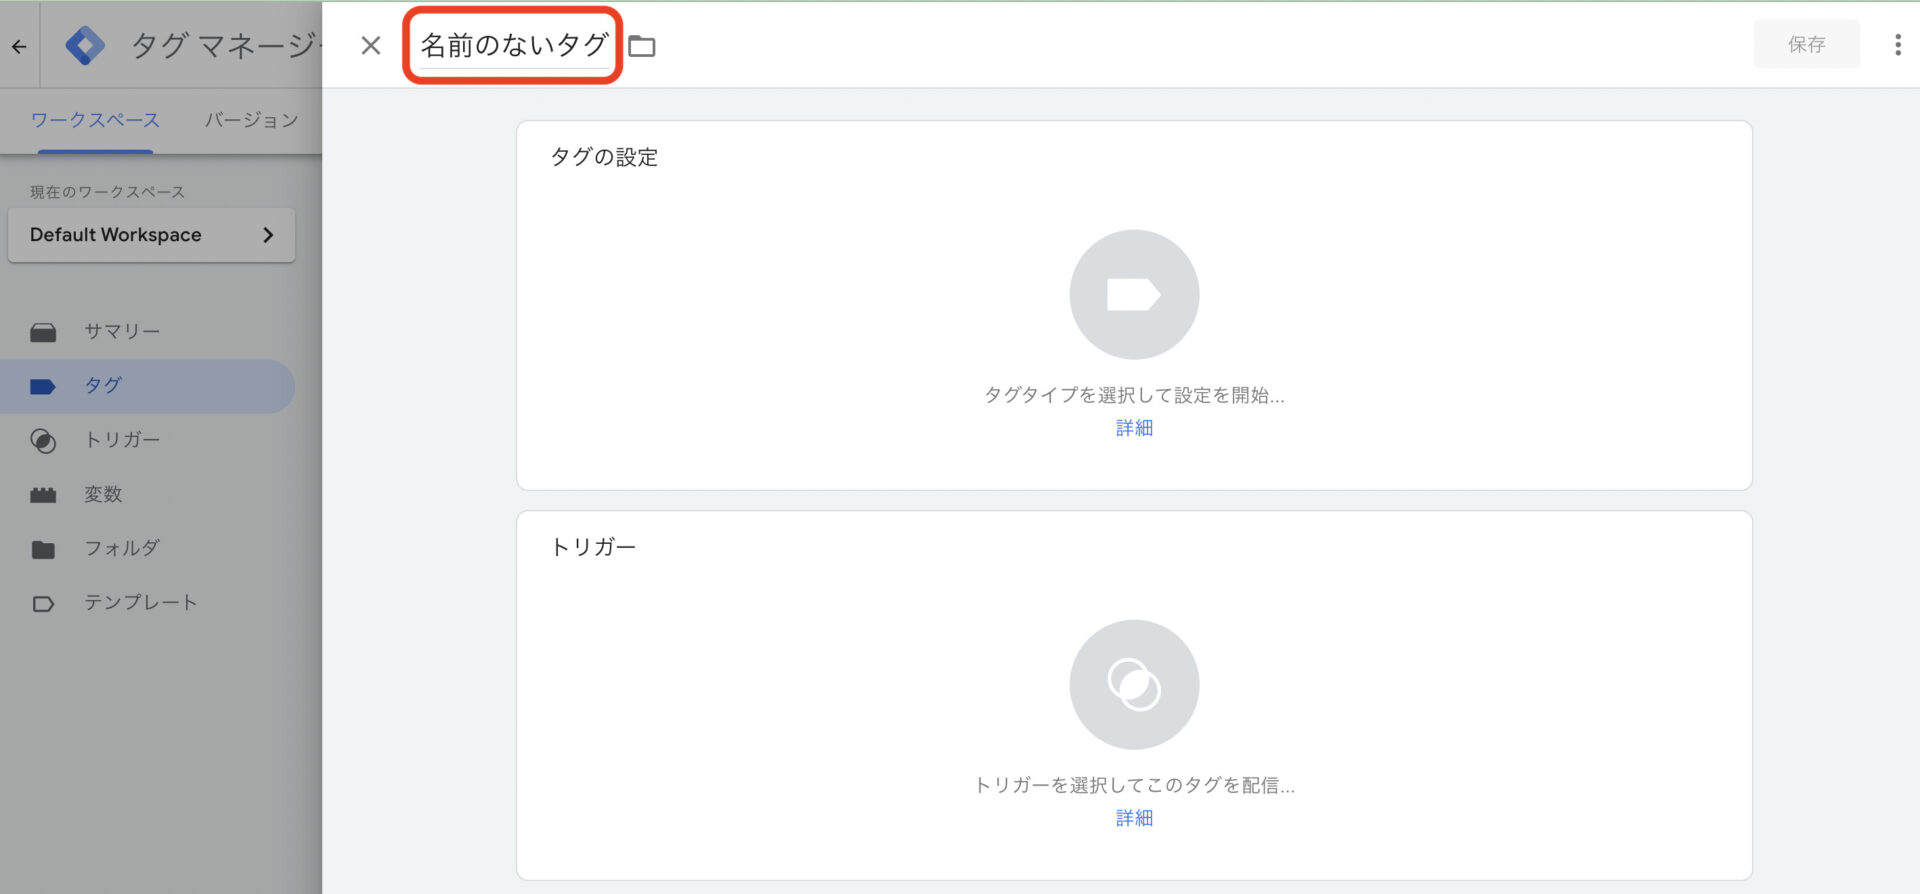
Task: Click the トリガー sidebar icon
Action: tap(43, 440)
